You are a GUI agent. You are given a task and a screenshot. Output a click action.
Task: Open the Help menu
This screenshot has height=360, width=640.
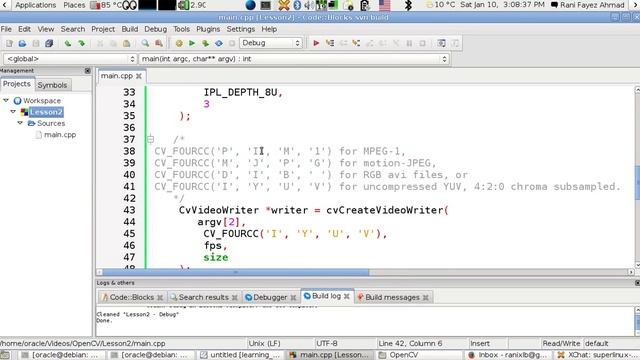[269, 29]
